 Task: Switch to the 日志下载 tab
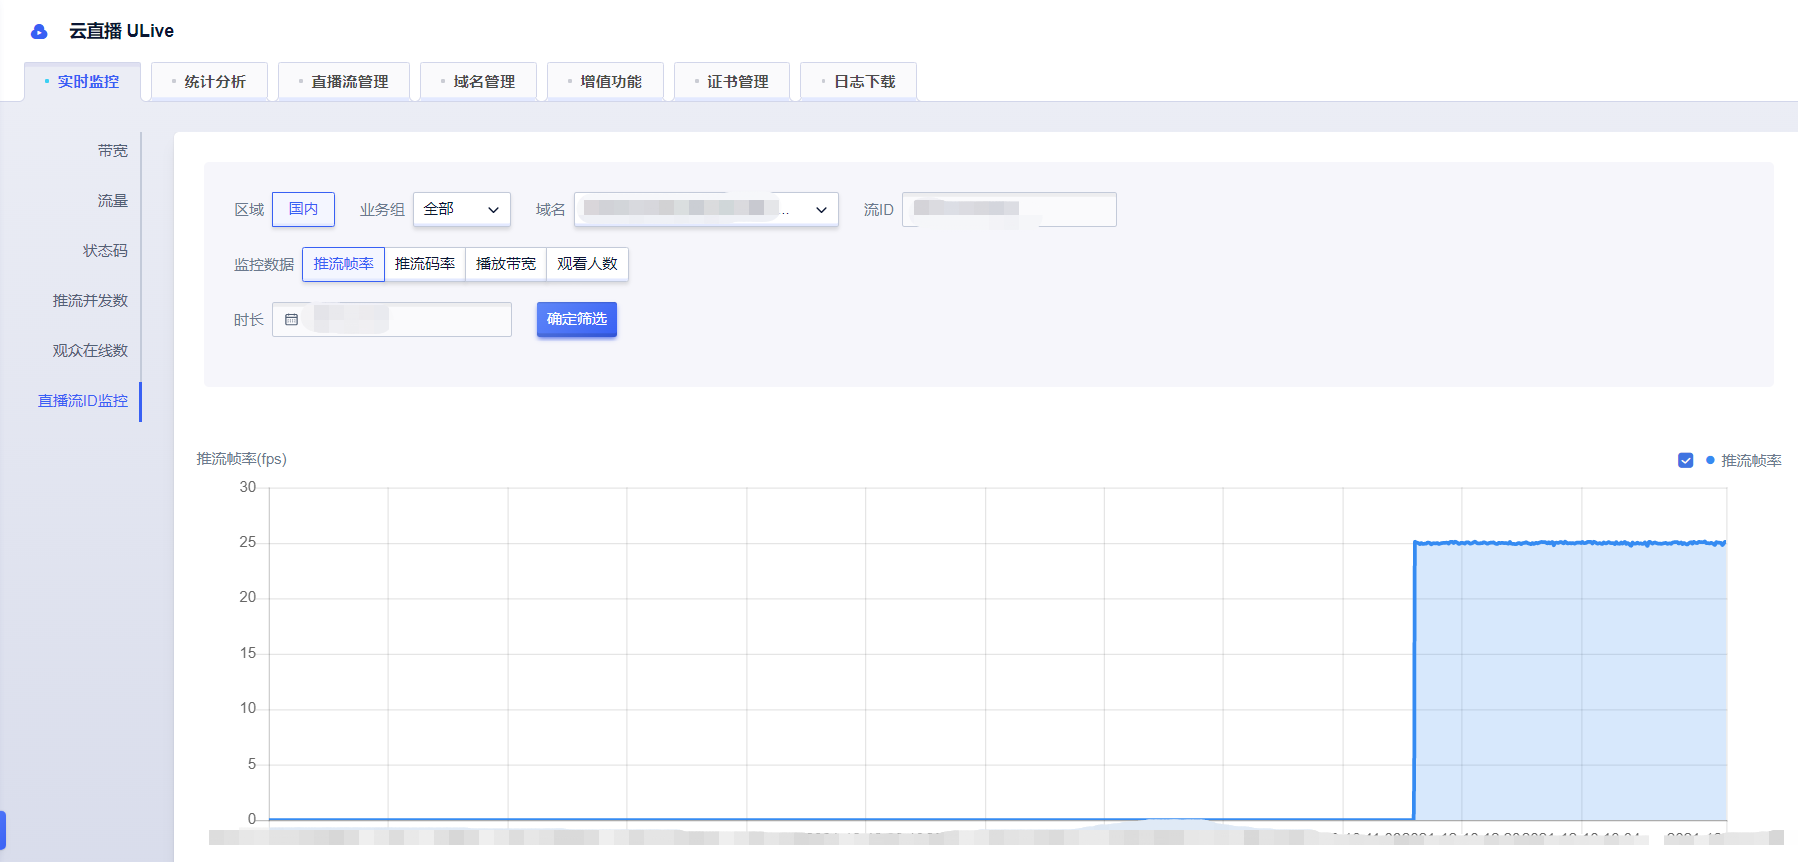(x=859, y=82)
